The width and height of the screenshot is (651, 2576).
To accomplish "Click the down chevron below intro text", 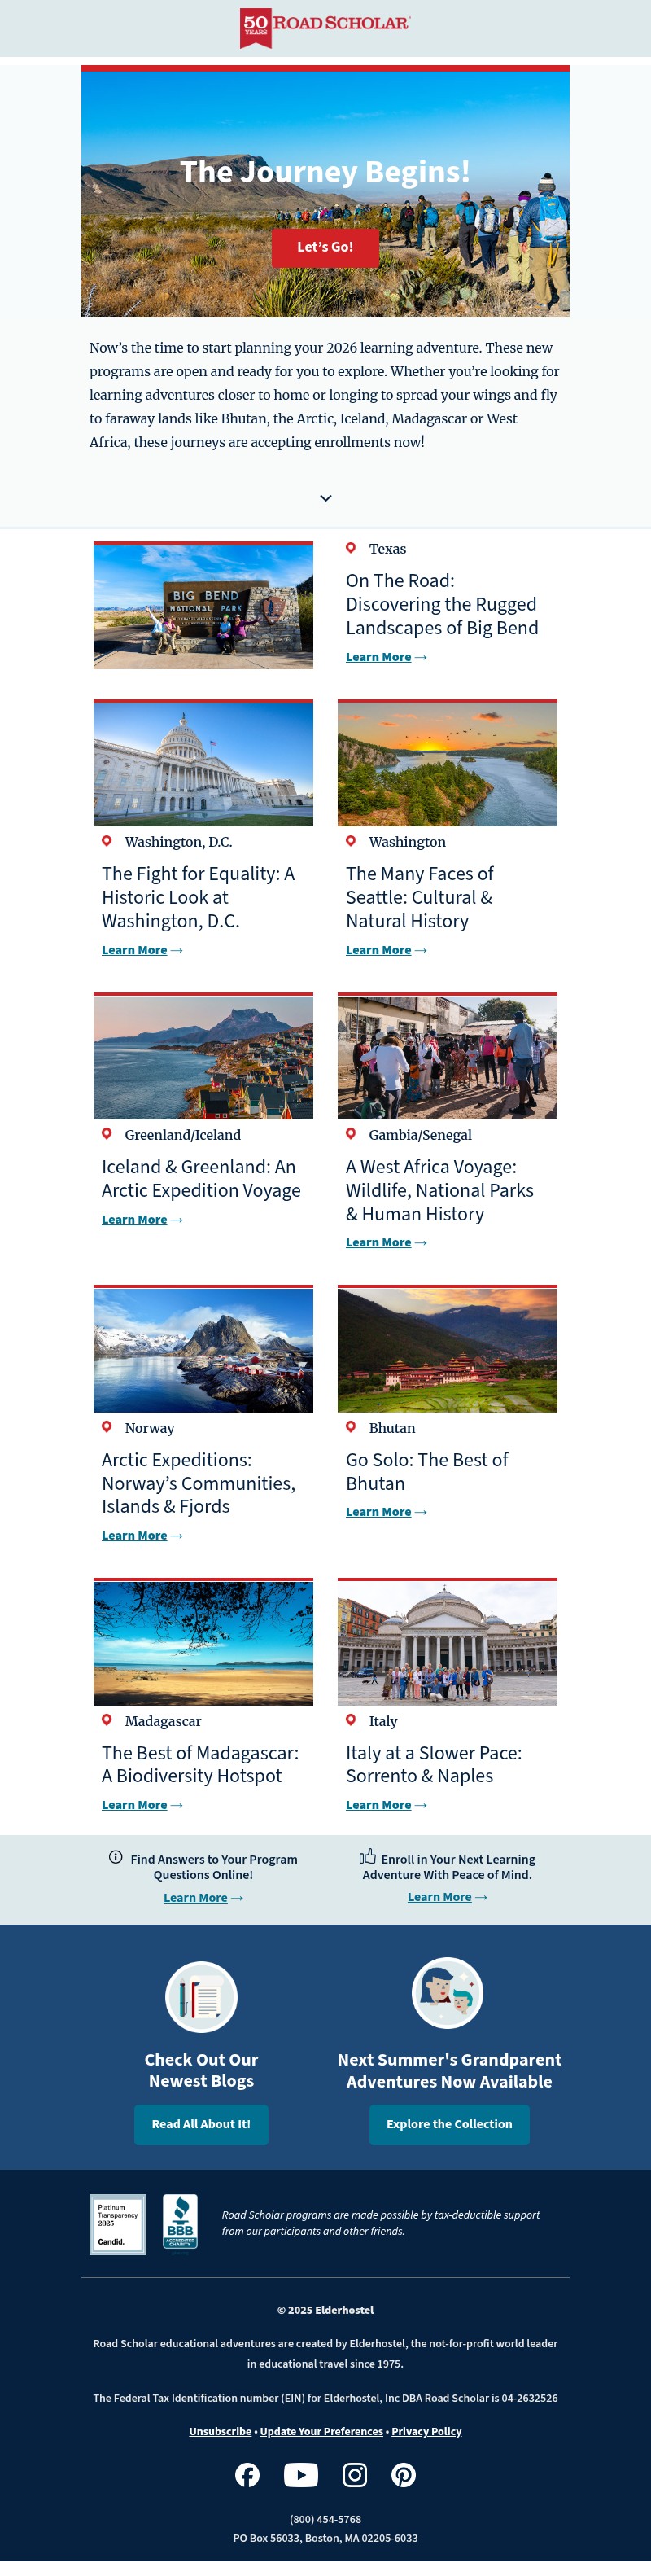I will click(326, 498).
